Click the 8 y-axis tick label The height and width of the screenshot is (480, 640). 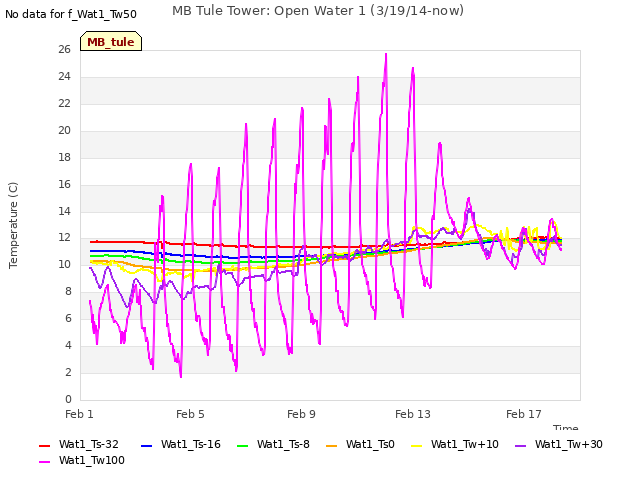click(68, 291)
